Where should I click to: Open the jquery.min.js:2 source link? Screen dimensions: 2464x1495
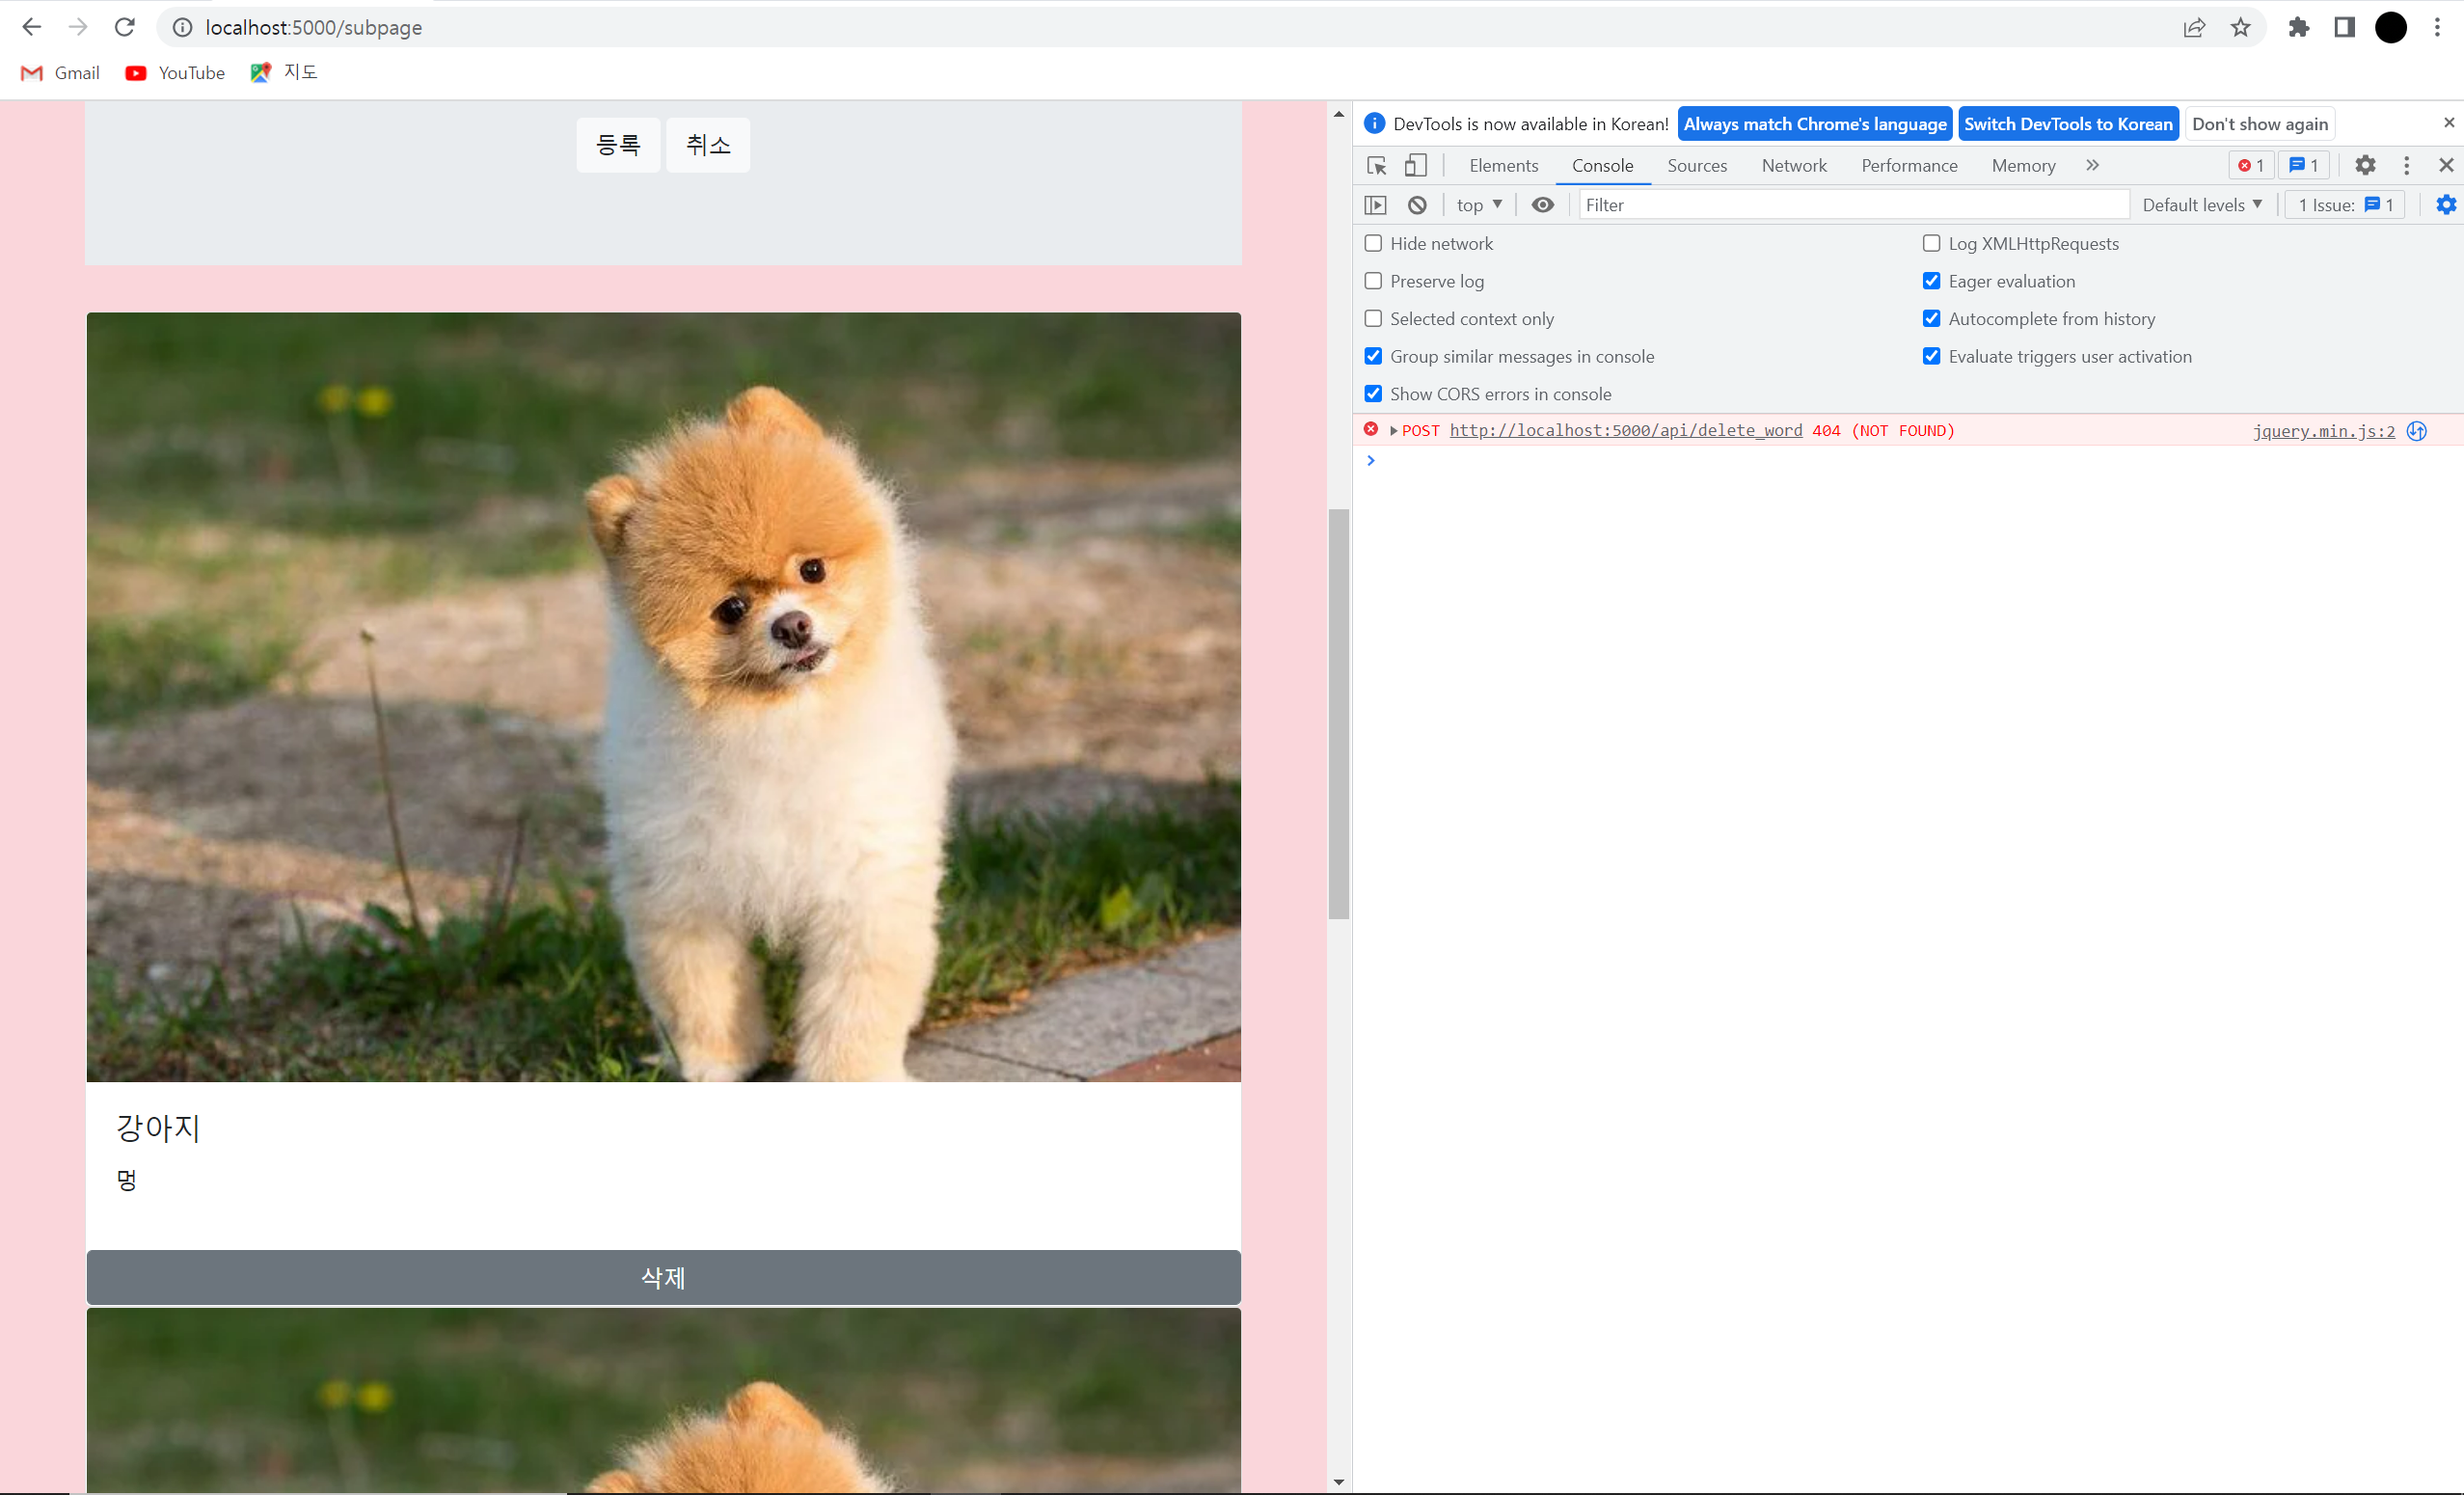tap(2324, 431)
